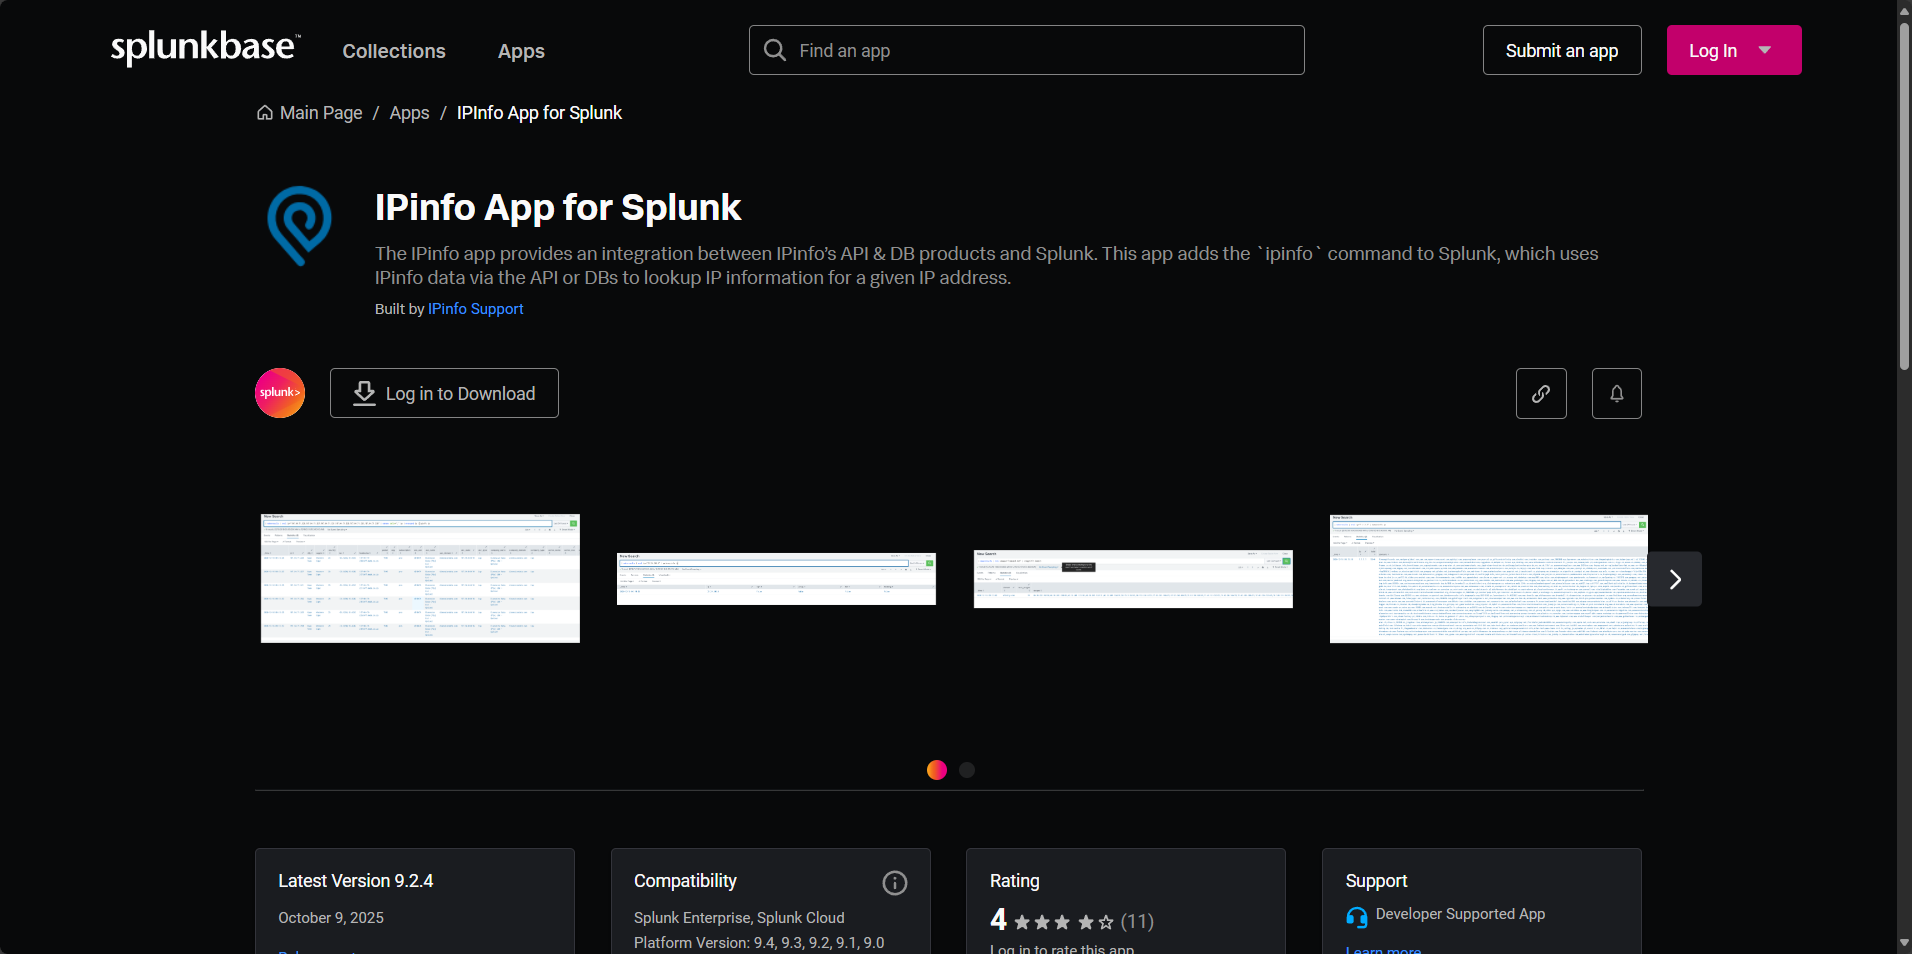
Task: Open the Collections menu
Action: (393, 51)
